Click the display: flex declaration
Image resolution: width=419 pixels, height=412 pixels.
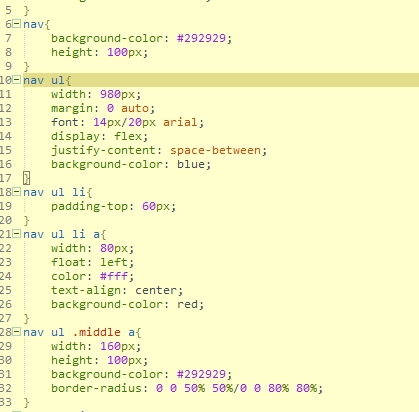pyautogui.click(x=99, y=136)
